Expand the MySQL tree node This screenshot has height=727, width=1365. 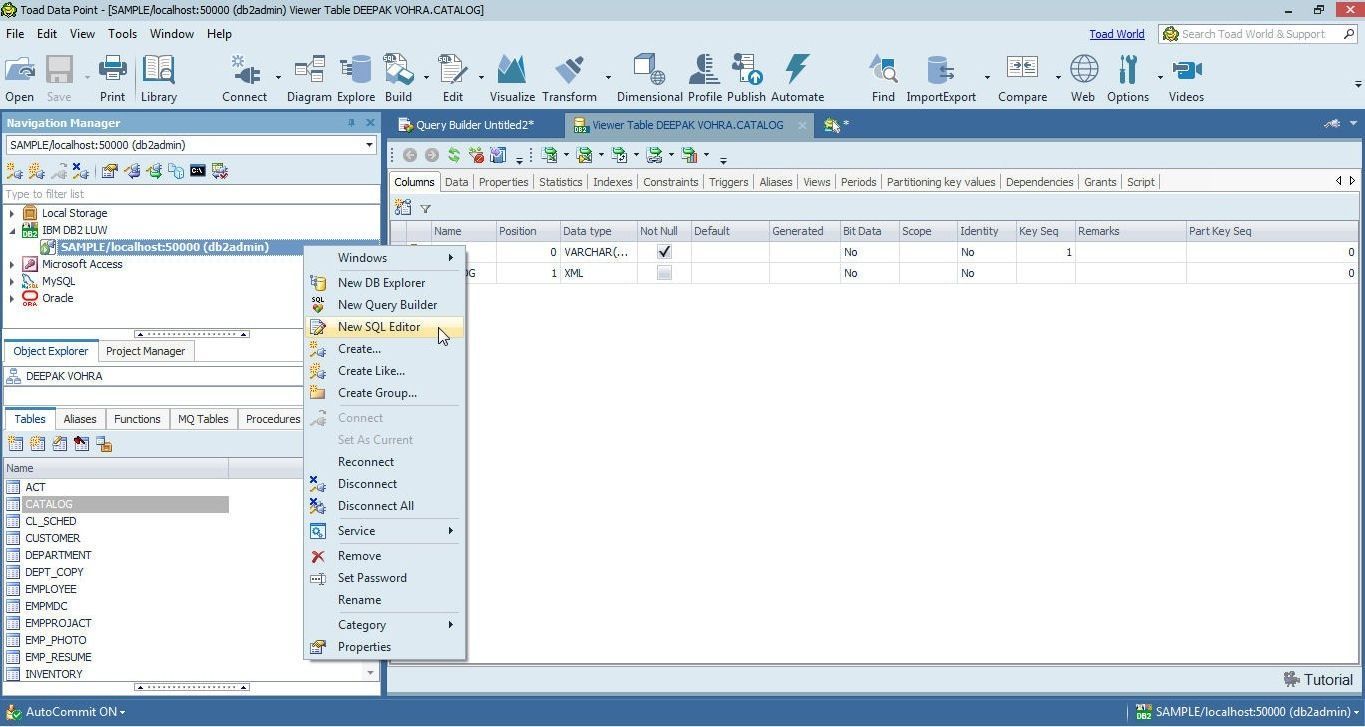coord(12,281)
